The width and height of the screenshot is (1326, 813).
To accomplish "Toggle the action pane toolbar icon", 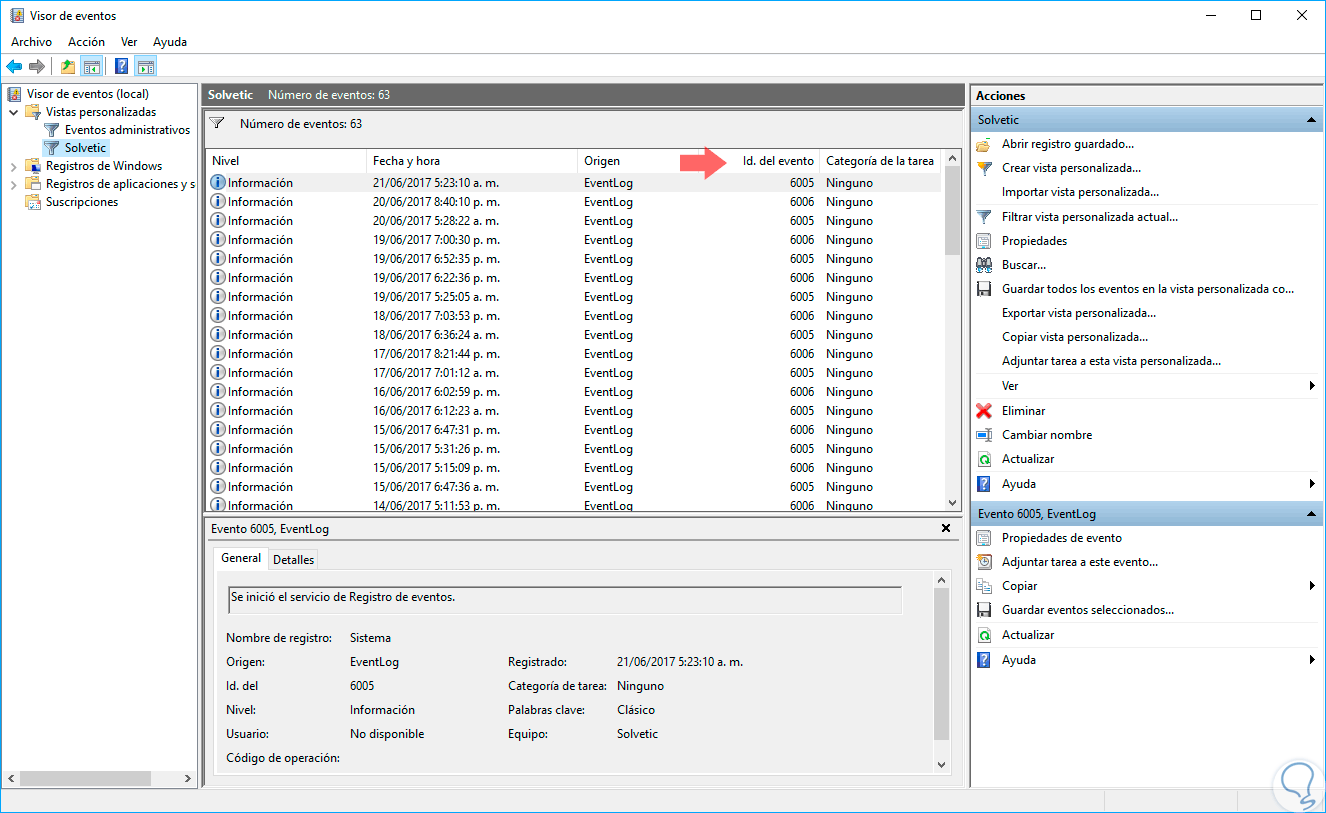I will pos(146,67).
